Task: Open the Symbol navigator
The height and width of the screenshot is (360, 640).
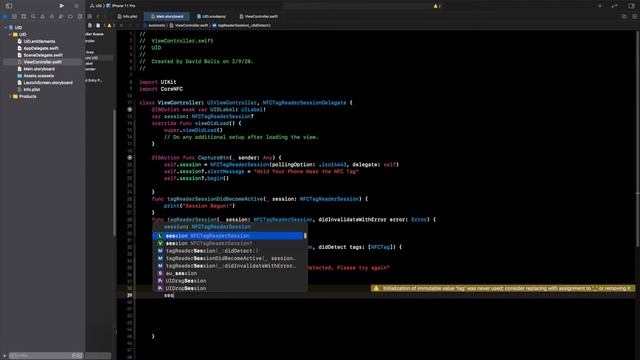Action: tap(24, 16)
